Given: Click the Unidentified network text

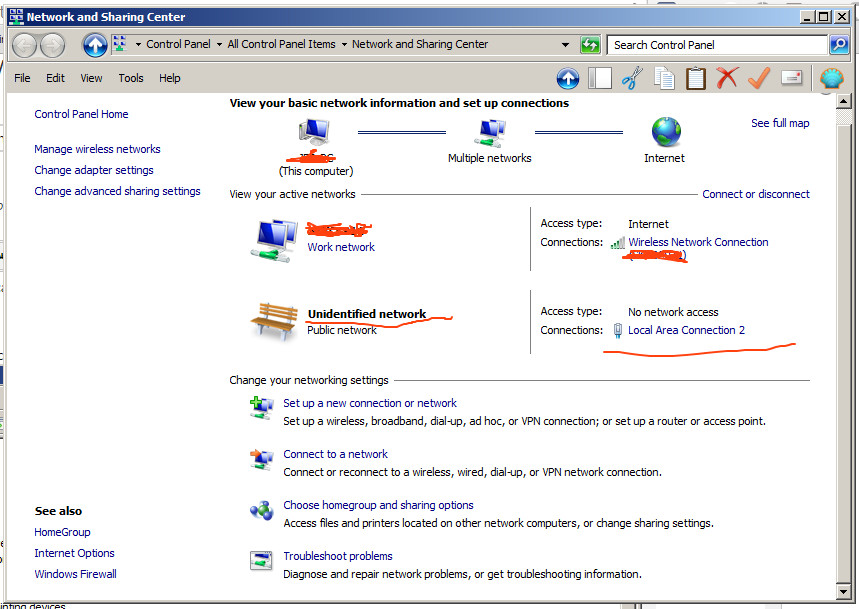Looking at the screenshot, I should (366, 314).
